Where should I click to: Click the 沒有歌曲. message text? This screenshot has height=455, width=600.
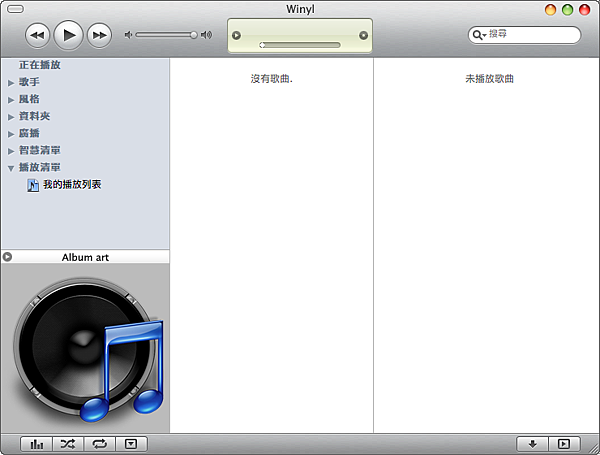point(272,79)
